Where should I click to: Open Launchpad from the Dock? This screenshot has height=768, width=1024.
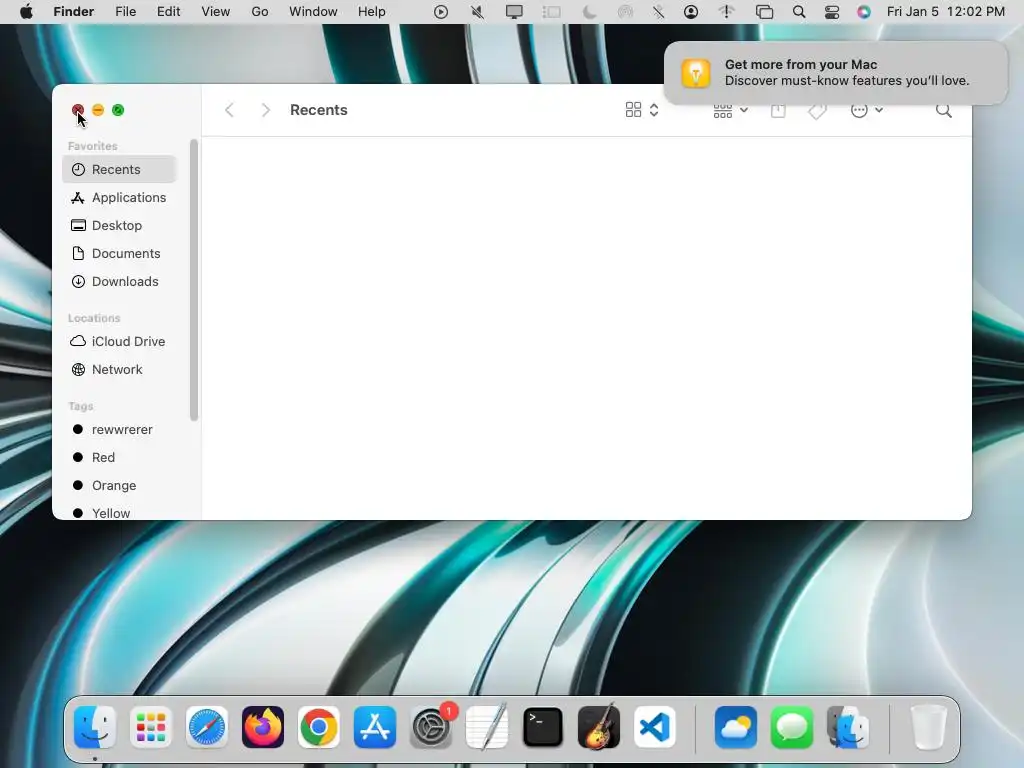click(x=151, y=727)
